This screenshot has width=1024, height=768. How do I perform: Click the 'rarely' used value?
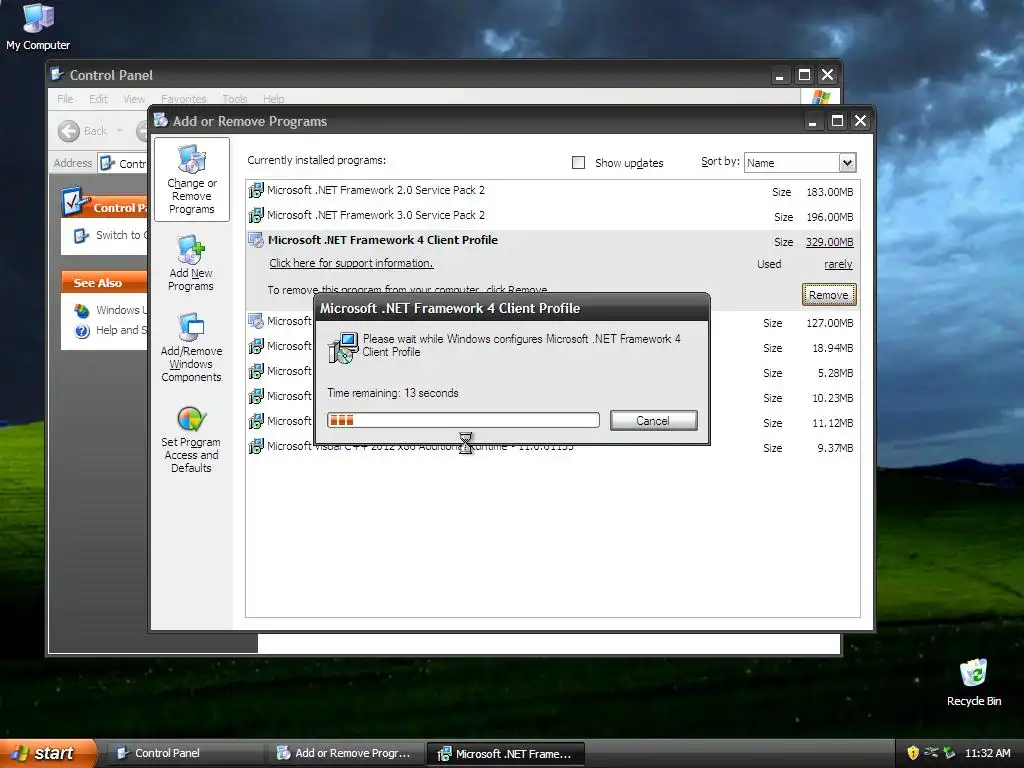[839, 264]
